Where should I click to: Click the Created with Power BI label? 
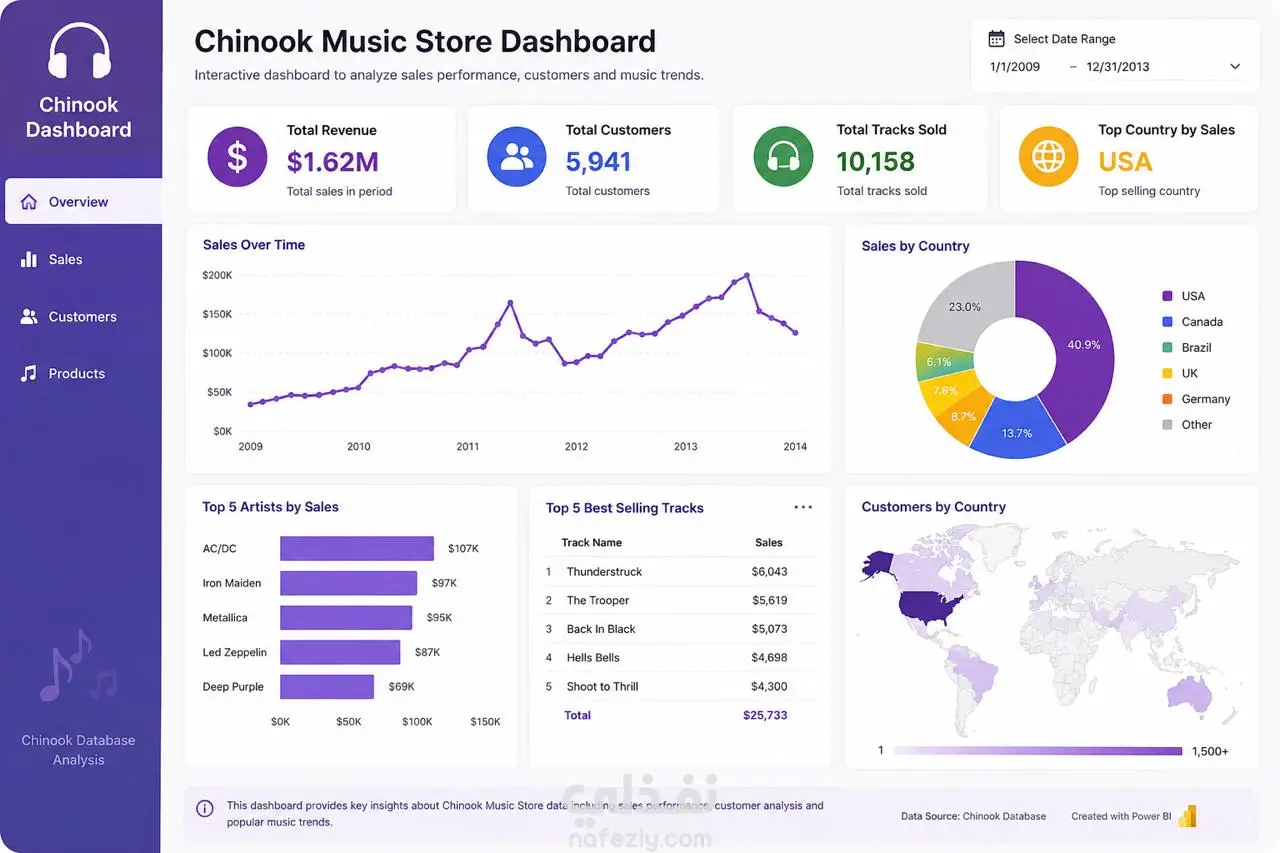click(x=1121, y=816)
